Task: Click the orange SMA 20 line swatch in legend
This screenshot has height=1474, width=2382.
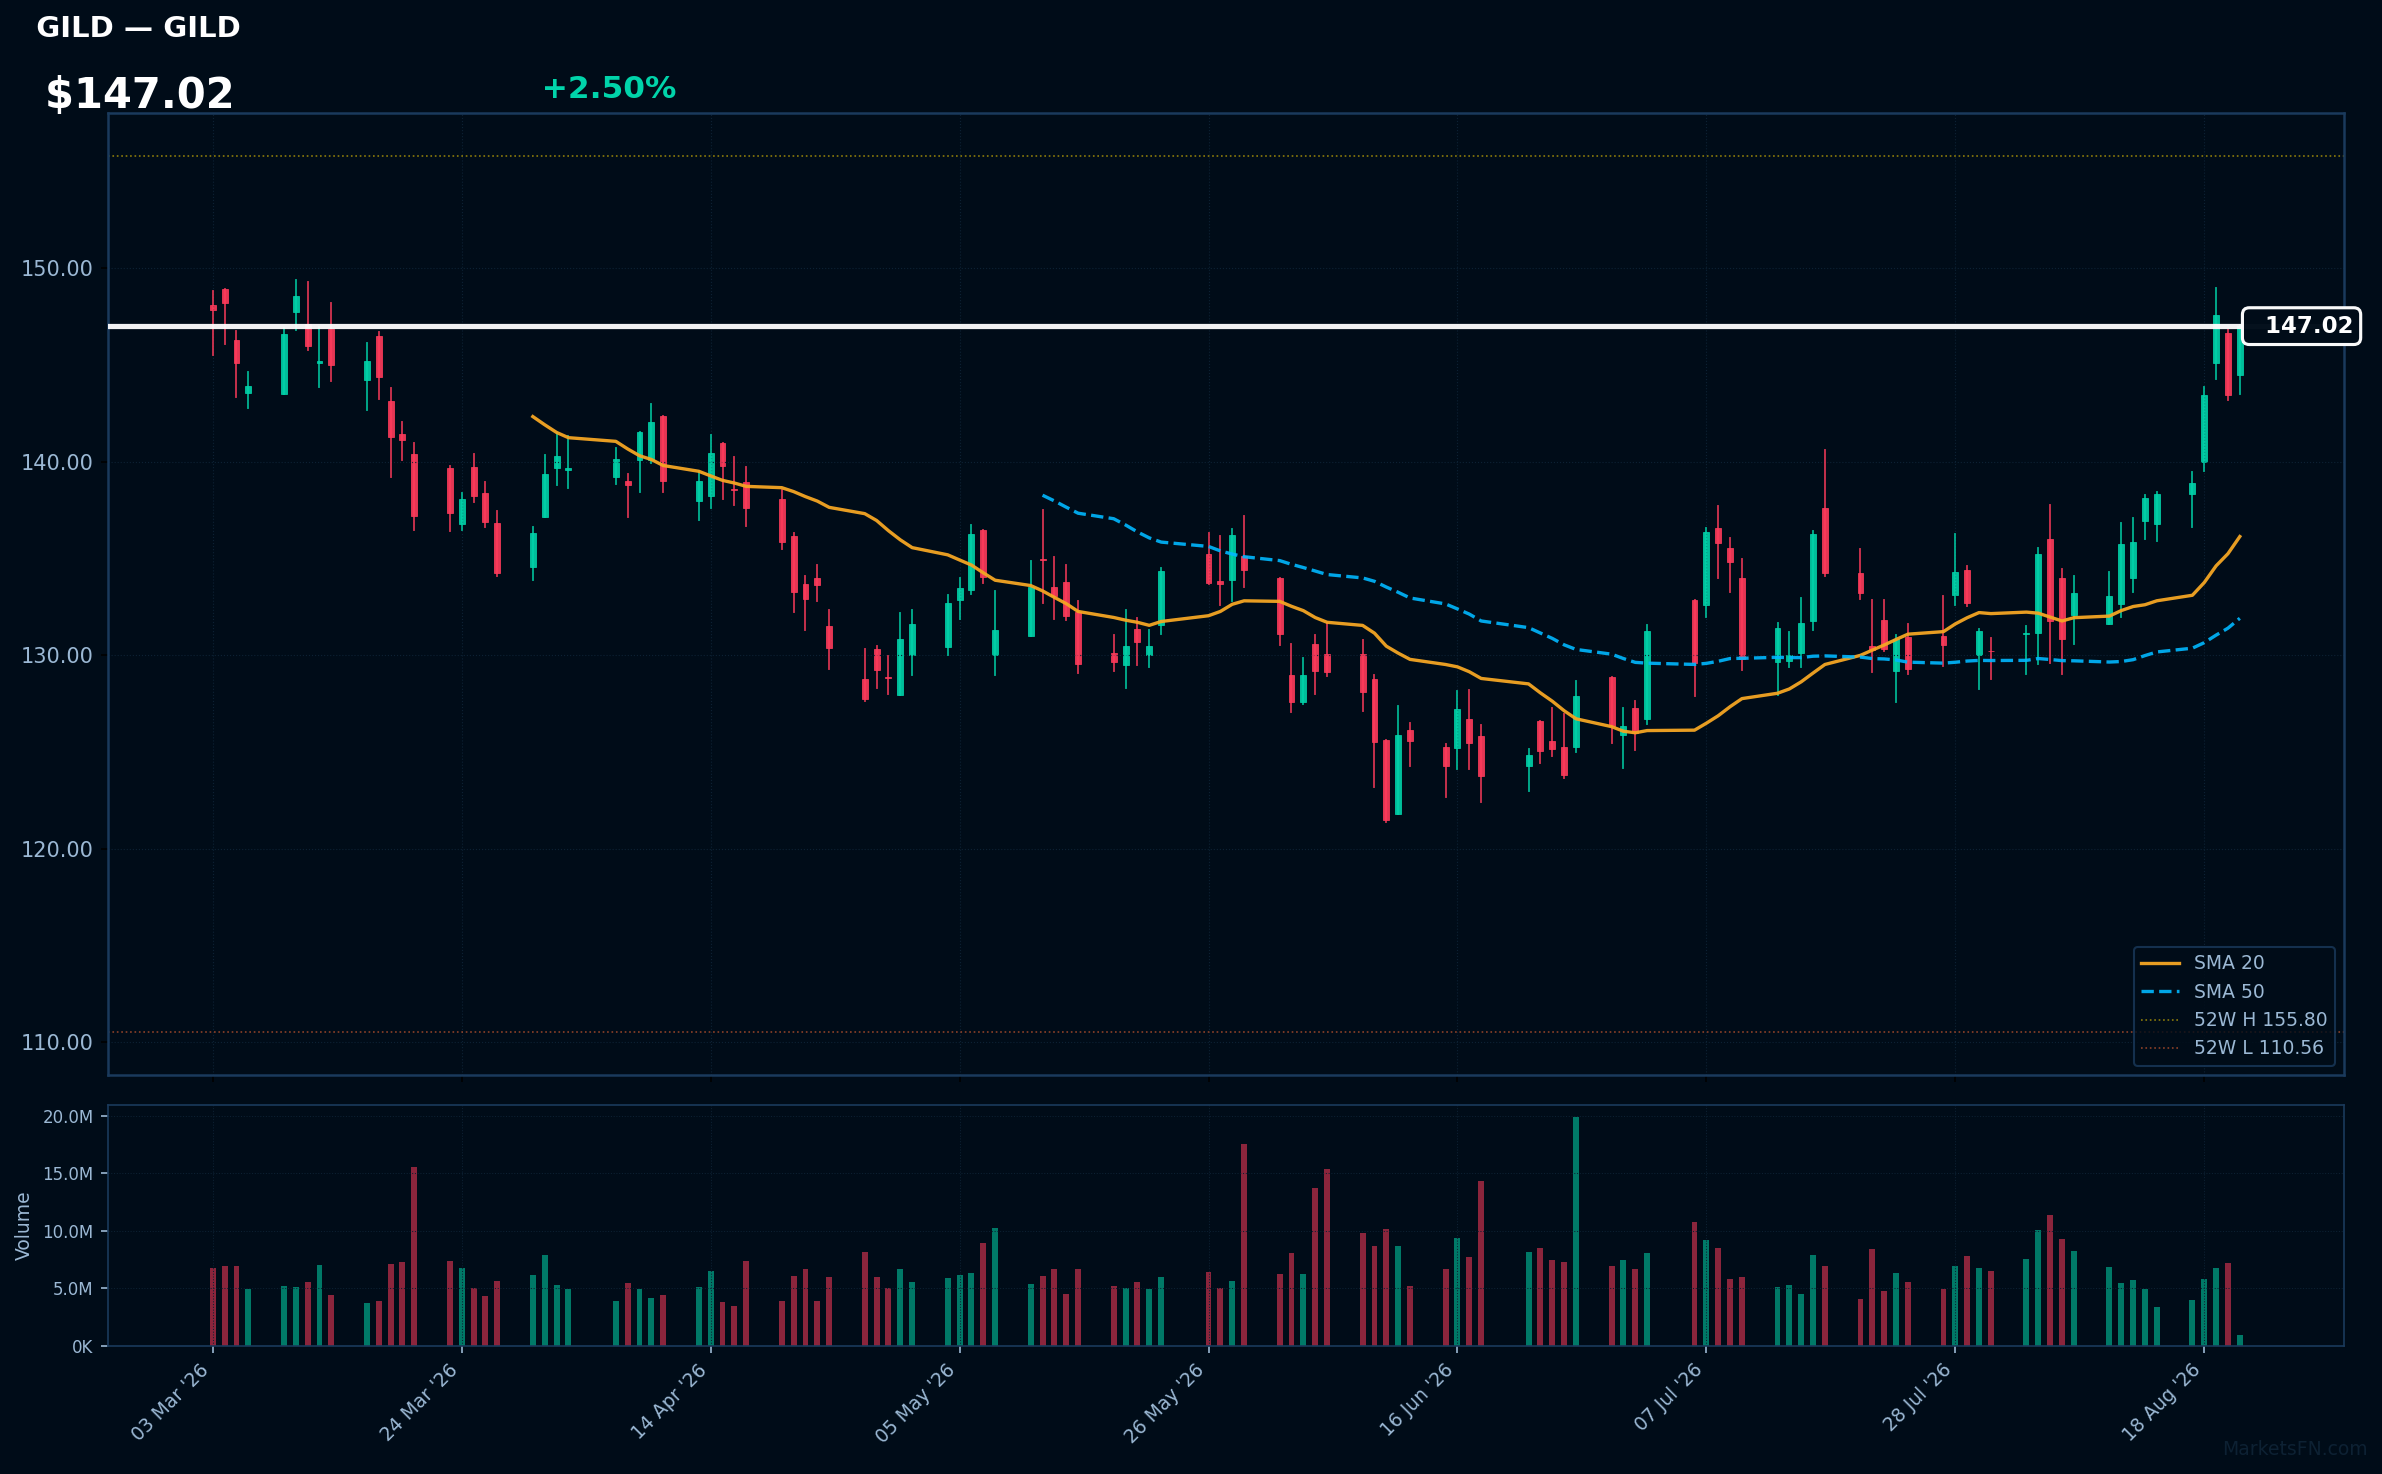Action: tap(2160, 963)
